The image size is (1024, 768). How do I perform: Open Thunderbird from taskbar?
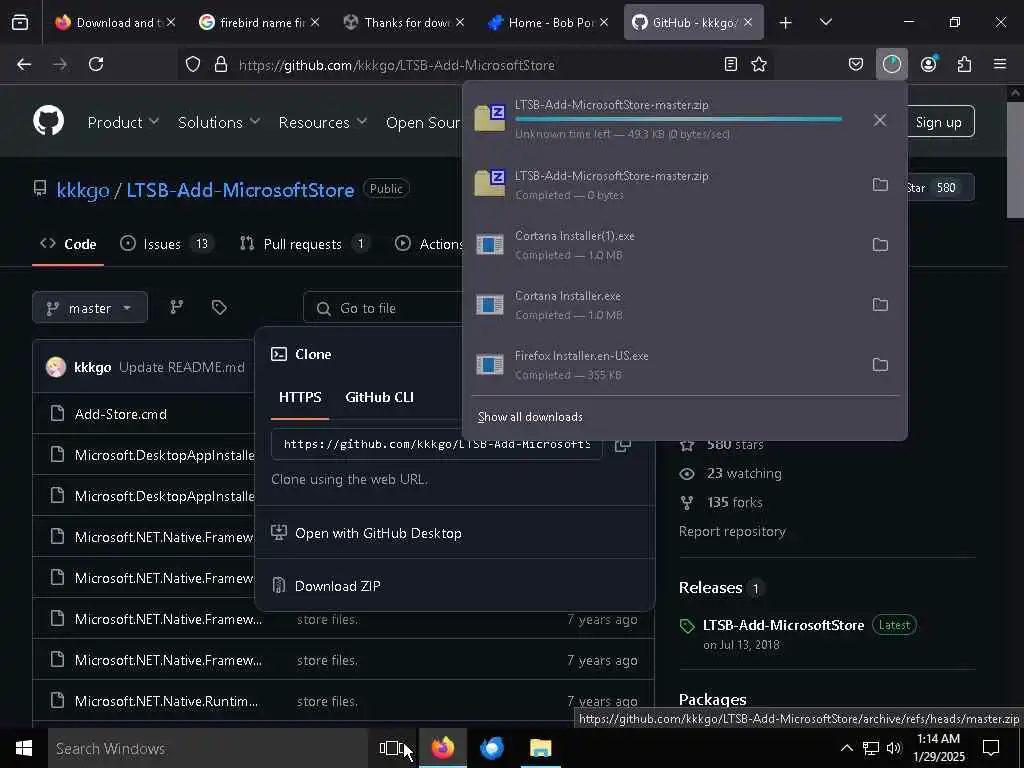click(492, 748)
